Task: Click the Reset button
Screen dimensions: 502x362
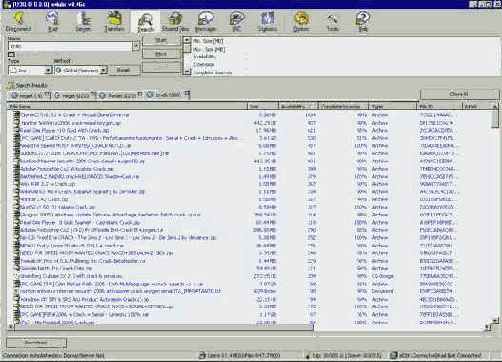Action: pyautogui.click(x=123, y=70)
